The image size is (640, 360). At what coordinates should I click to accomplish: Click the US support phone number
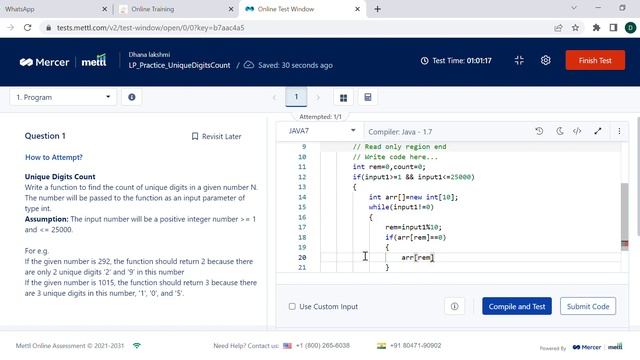coord(322,346)
